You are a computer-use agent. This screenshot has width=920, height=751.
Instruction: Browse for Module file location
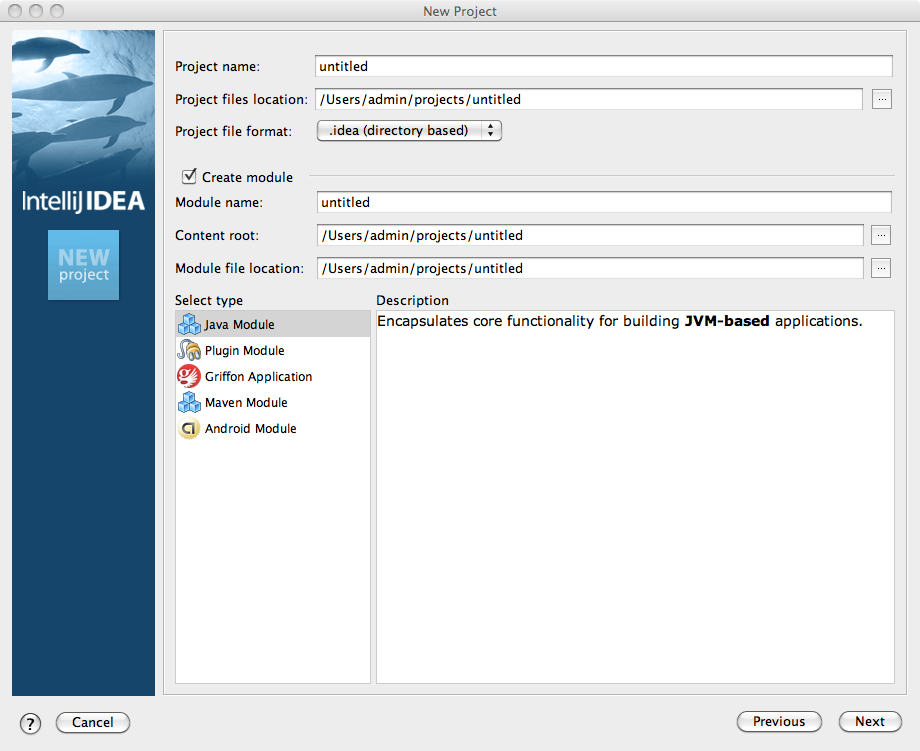pos(881,268)
